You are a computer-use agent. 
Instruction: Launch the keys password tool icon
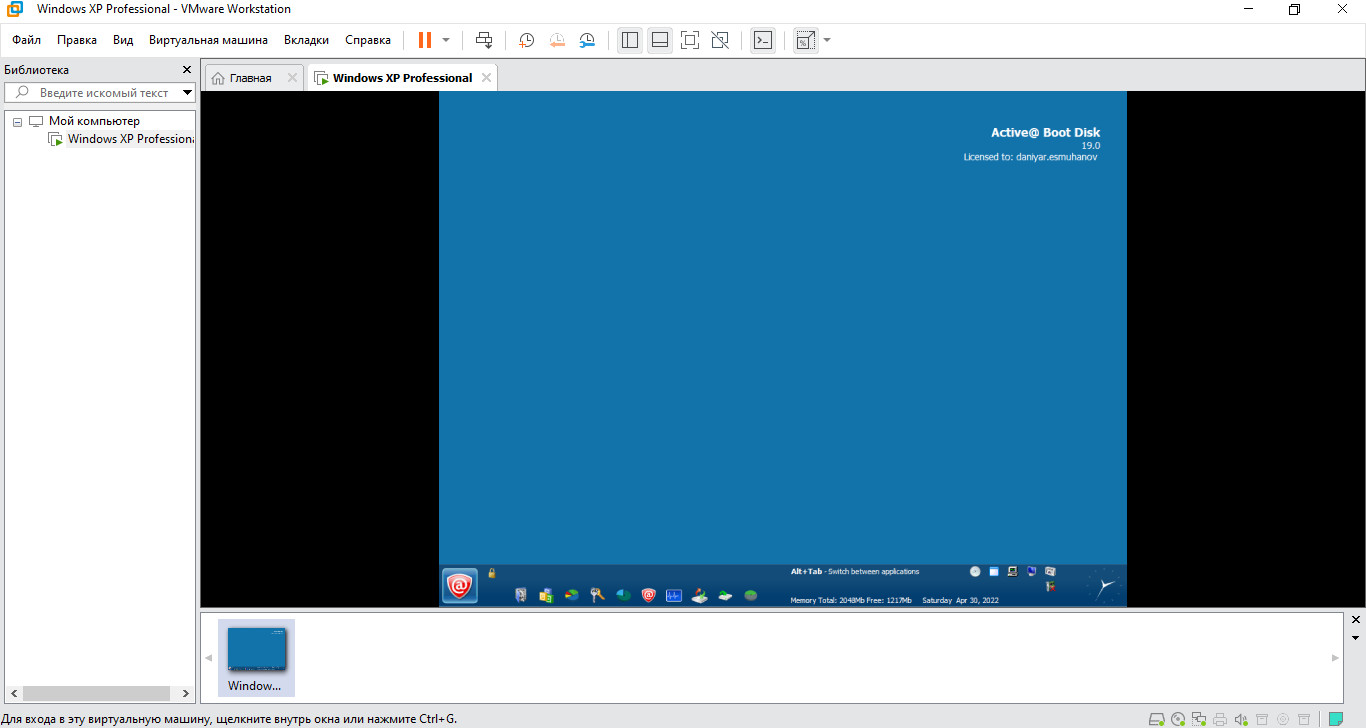coord(598,595)
